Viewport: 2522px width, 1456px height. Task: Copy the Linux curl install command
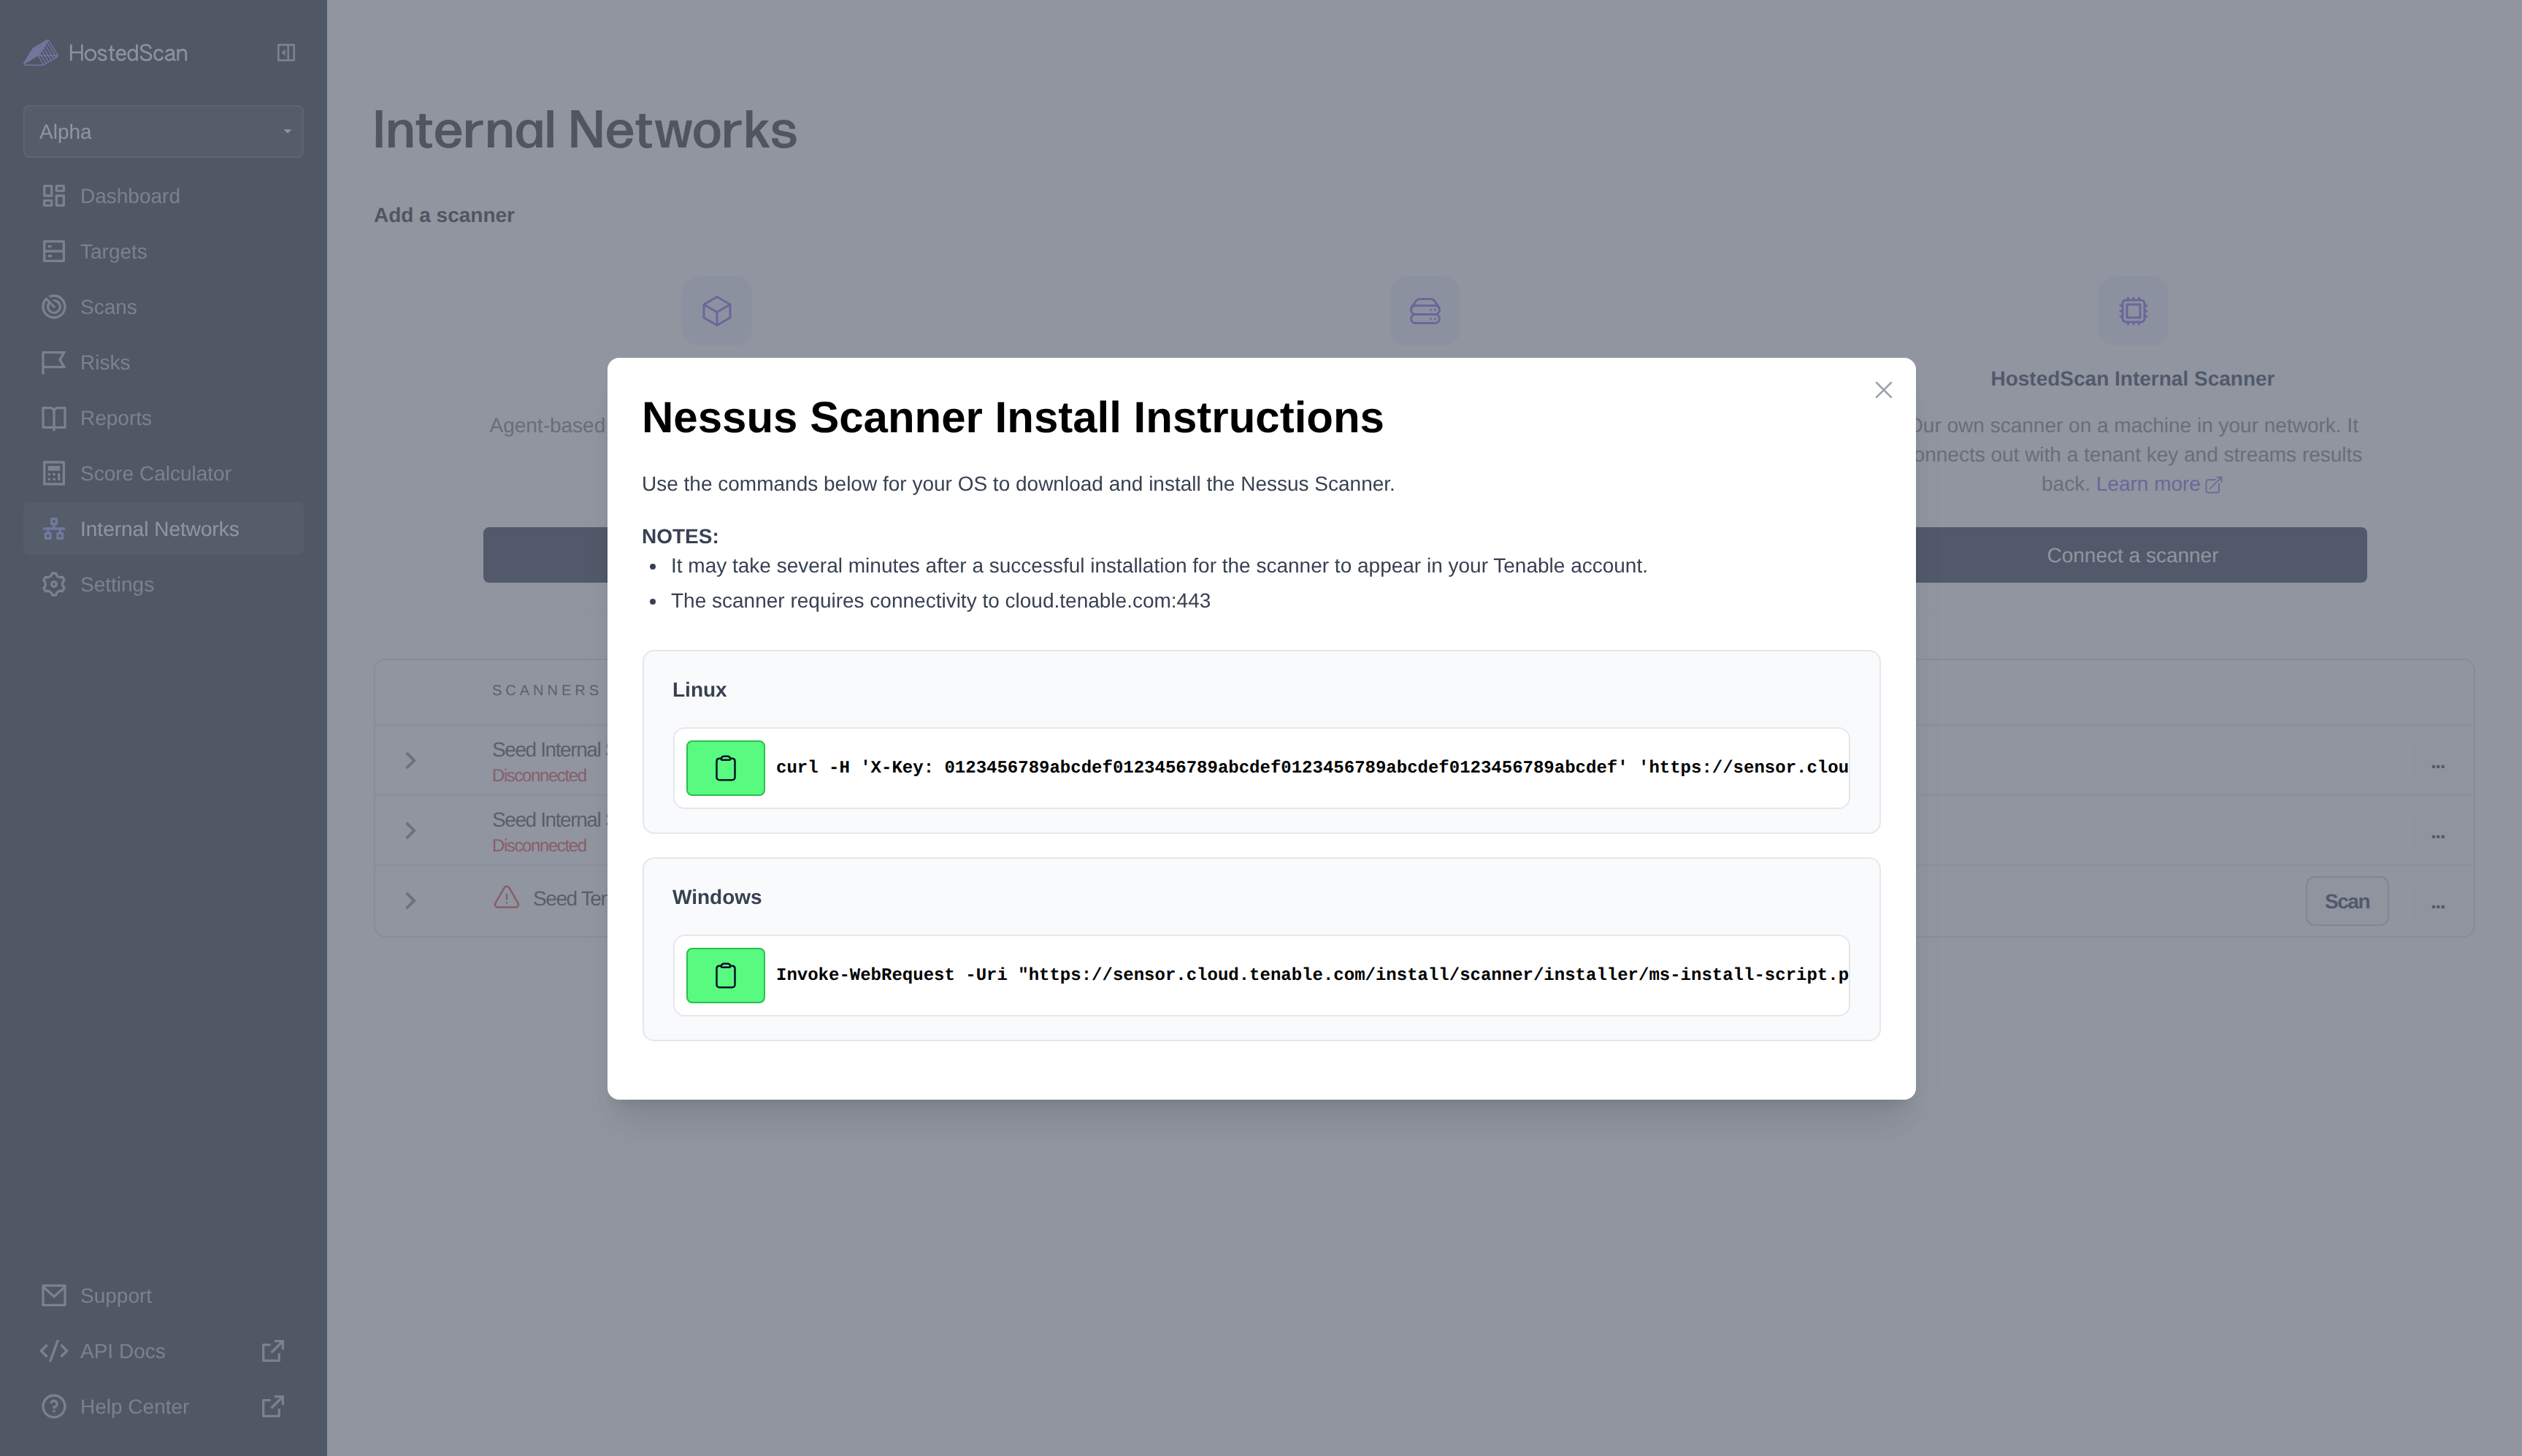click(725, 768)
